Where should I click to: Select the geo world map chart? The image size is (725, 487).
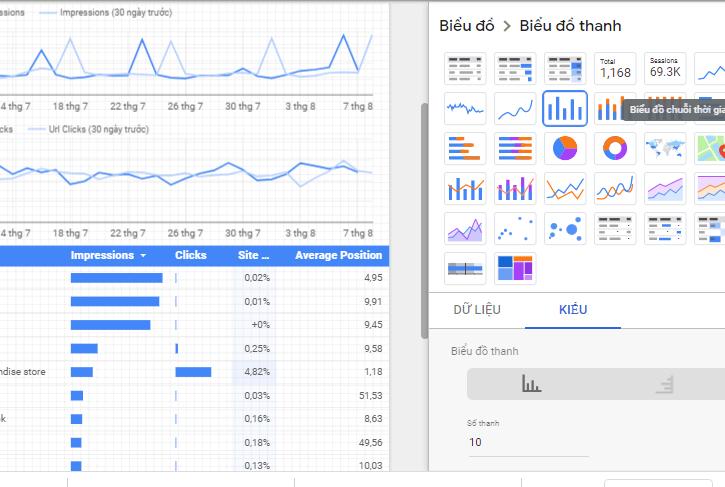point(665,148)
